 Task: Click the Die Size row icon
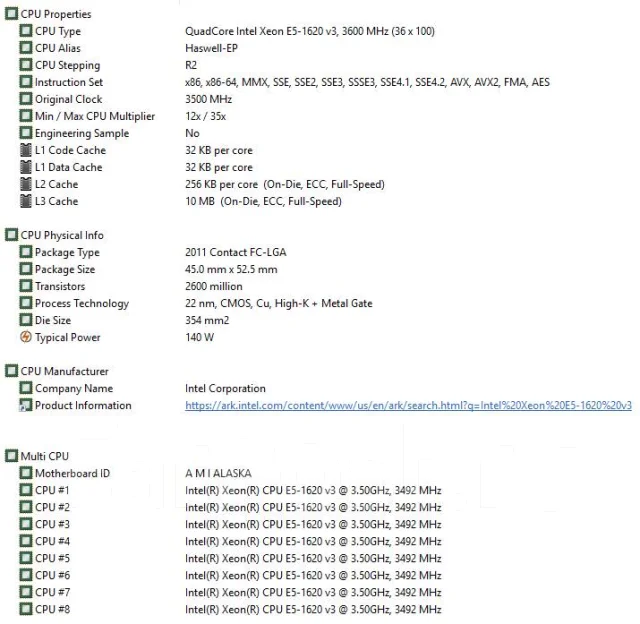click(x=26, y=320)
